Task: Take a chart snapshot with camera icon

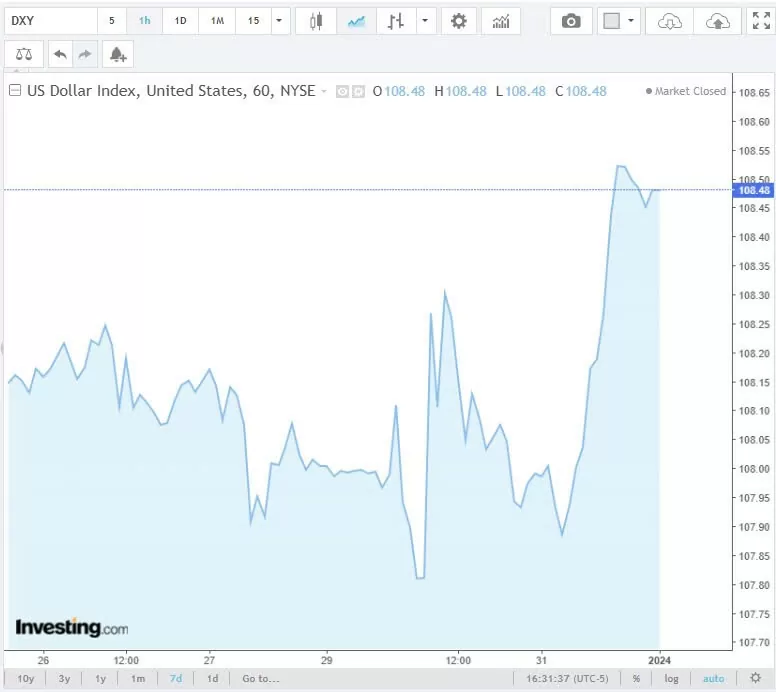Action: 571,21
